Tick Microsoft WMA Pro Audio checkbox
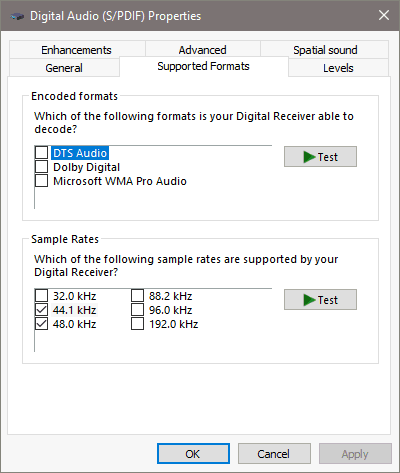 pyautogui.click(x=41, y=181)
